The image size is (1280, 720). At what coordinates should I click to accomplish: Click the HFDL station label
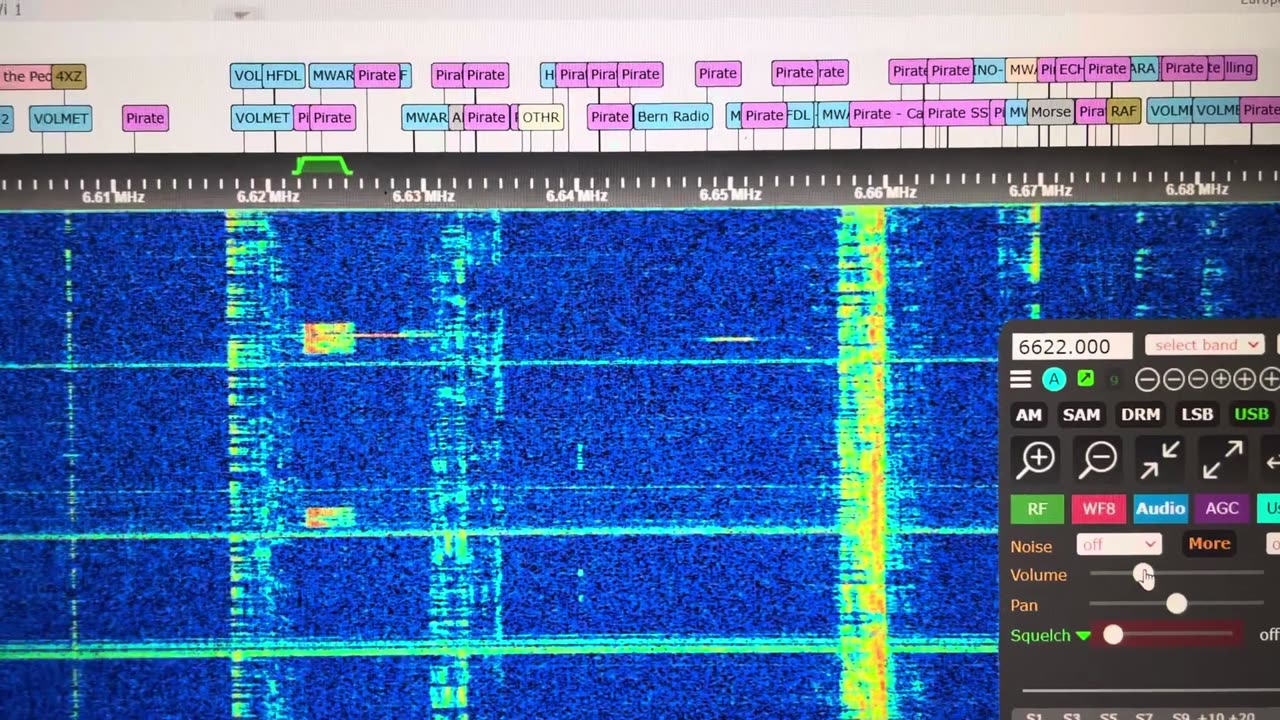283,75
